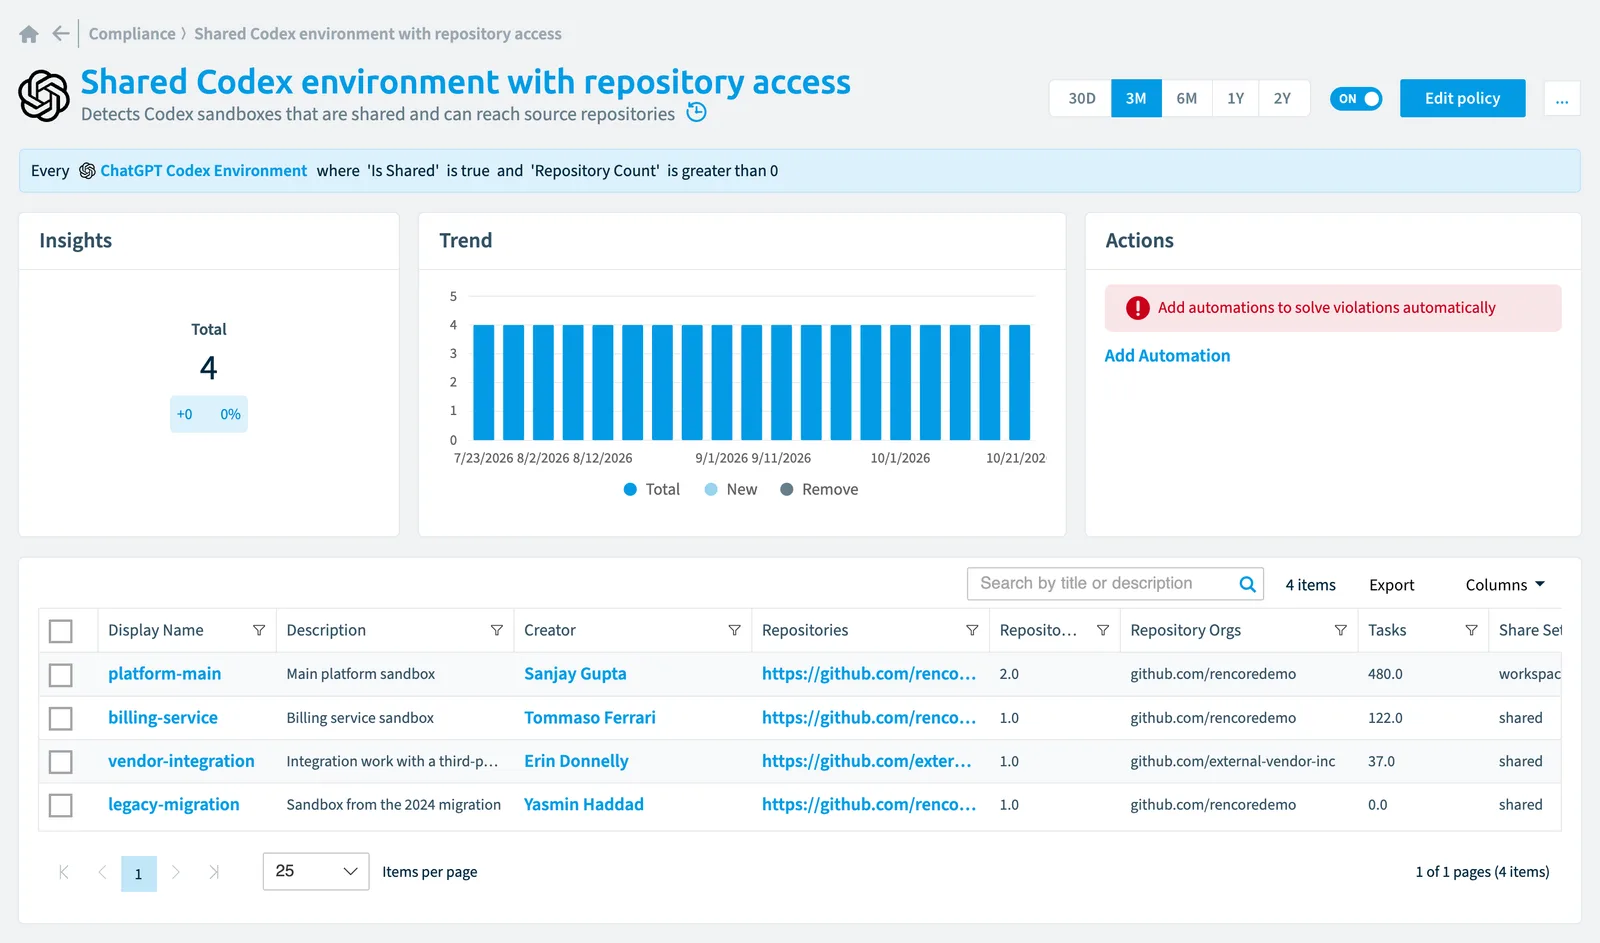The width and height of the screenshot is (1600, 943).
Task: Select the vendor-integration row checkbox
Action: point(61,762)
